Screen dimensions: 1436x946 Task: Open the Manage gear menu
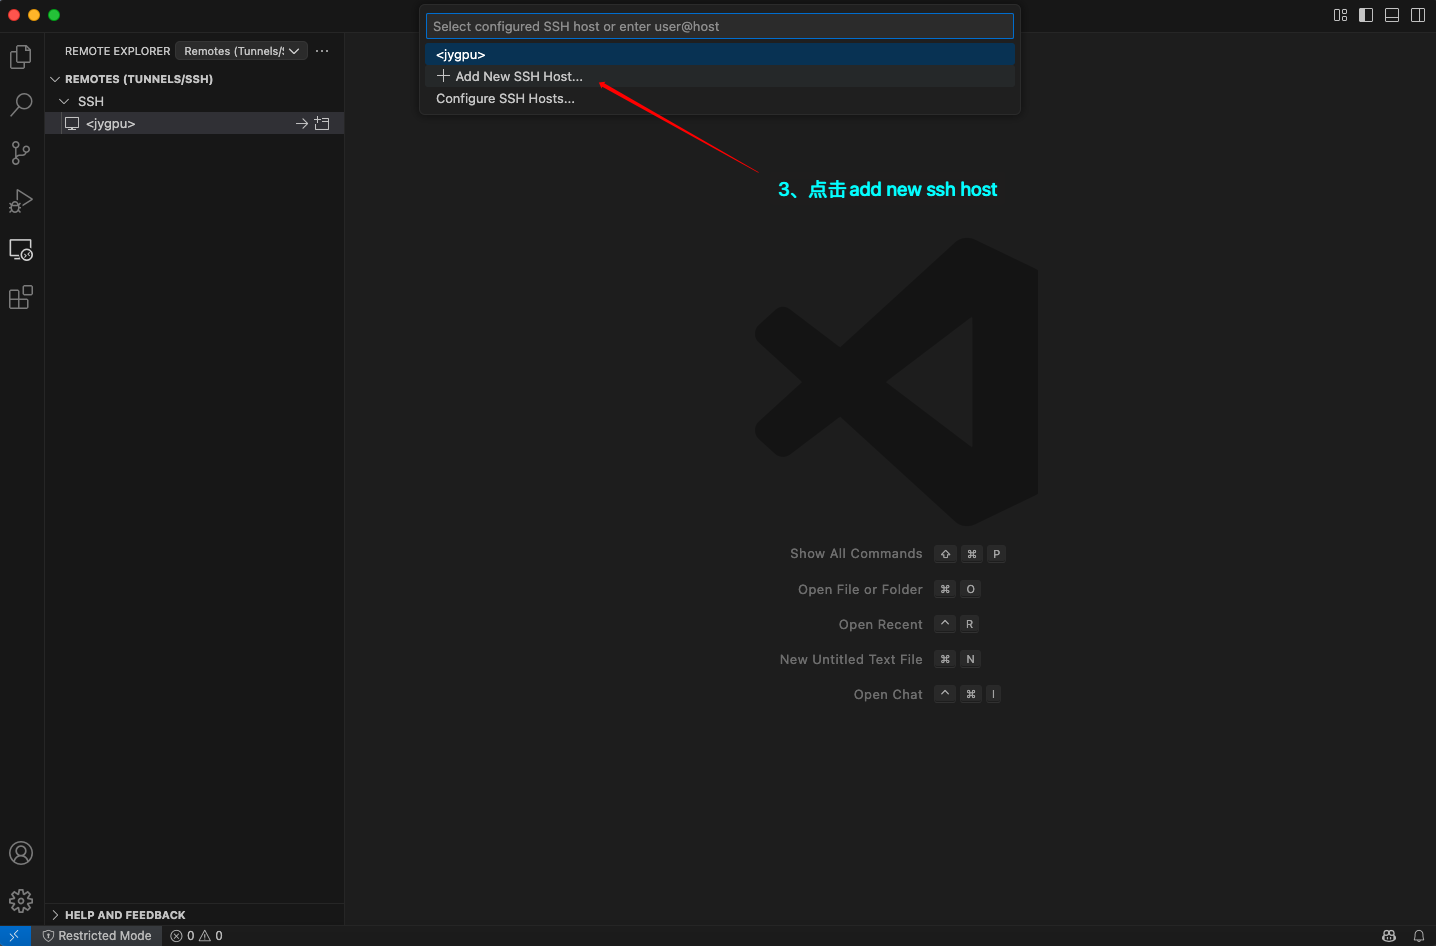21,901
